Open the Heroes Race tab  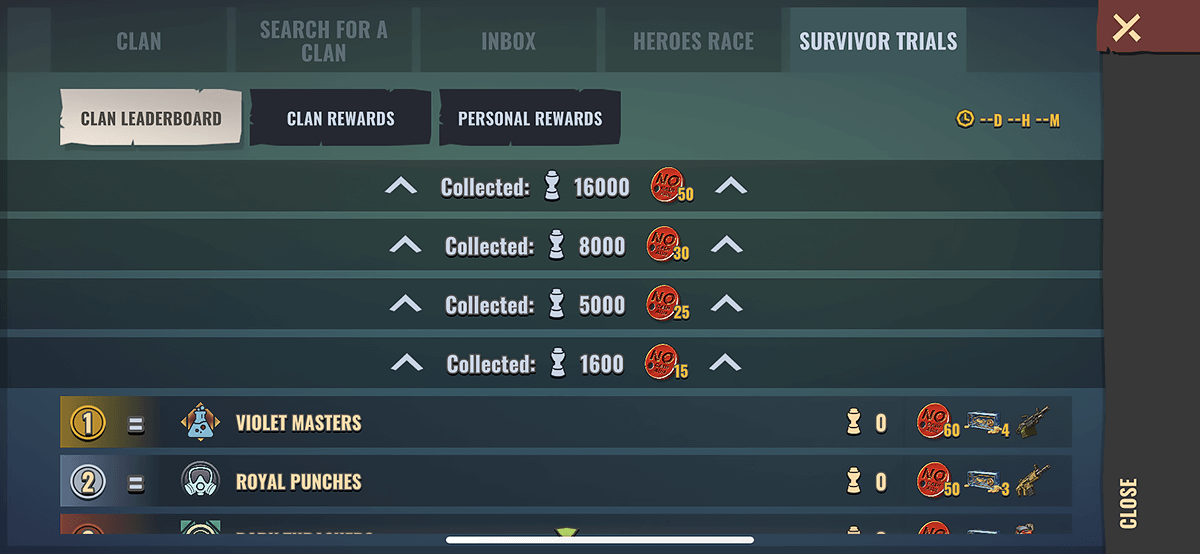(x=694, y=41)
